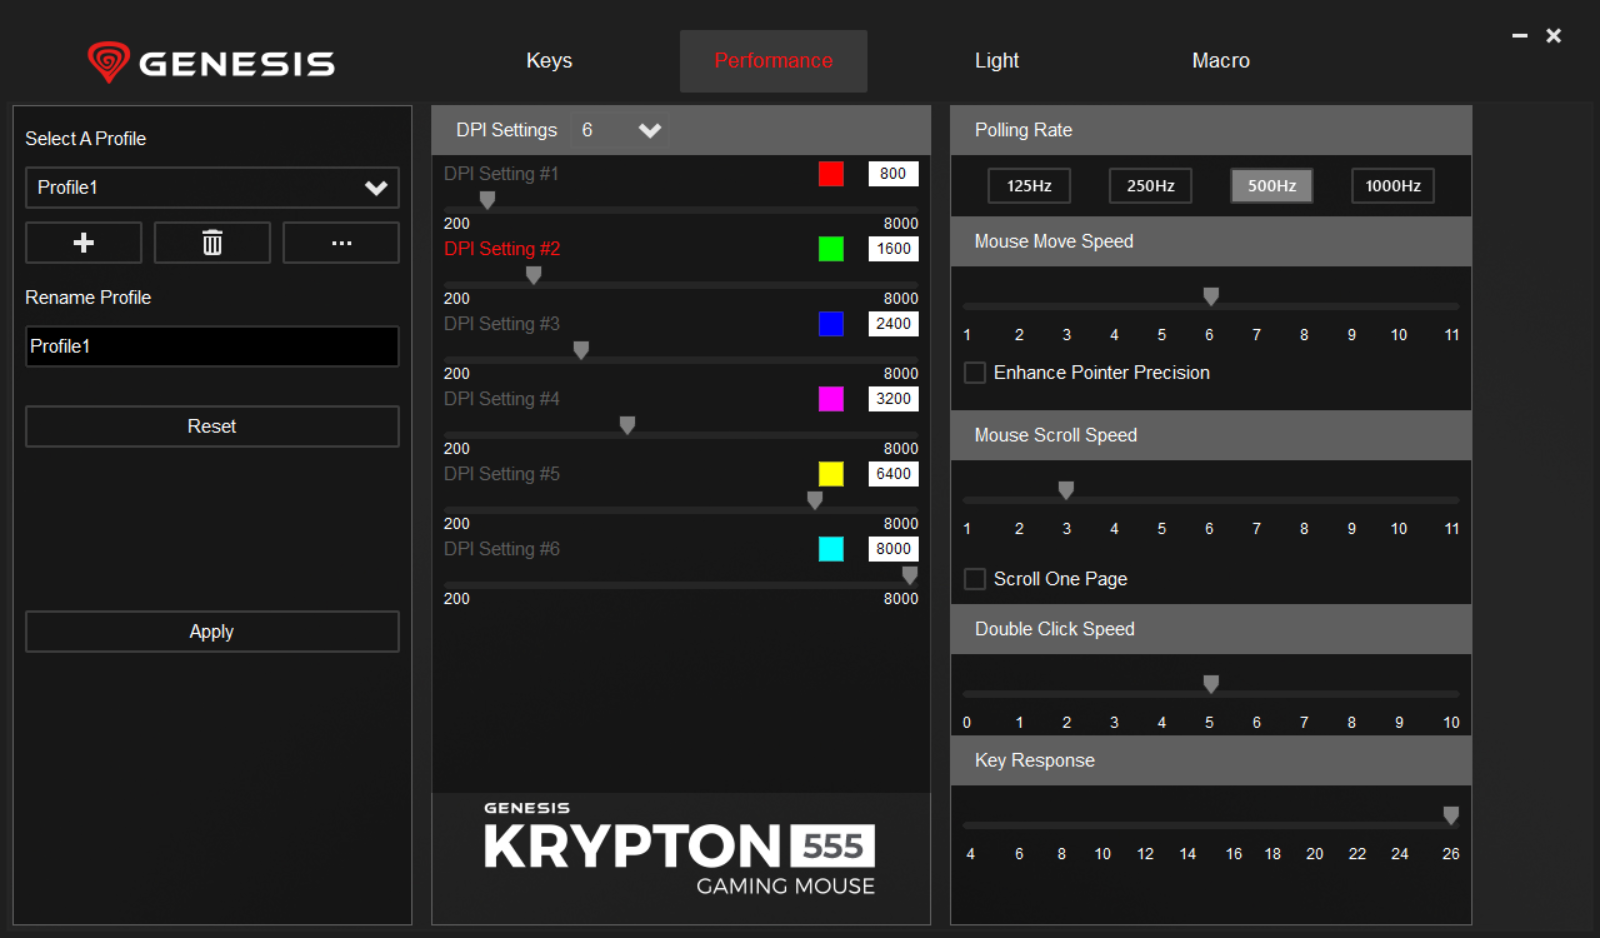The image size is (1600, 938).
Task: Select 250Hz polling rate
Action: coord(1151,186)
